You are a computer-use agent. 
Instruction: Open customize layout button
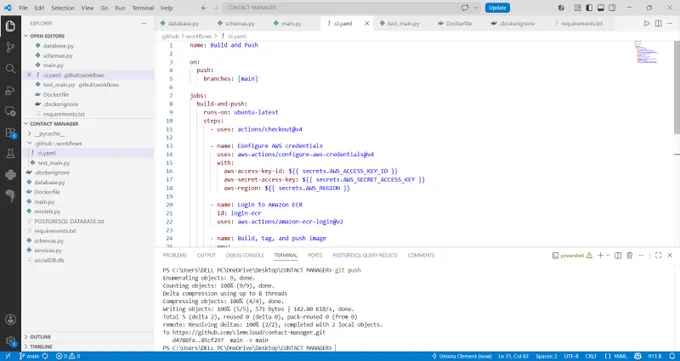(577, 8)
